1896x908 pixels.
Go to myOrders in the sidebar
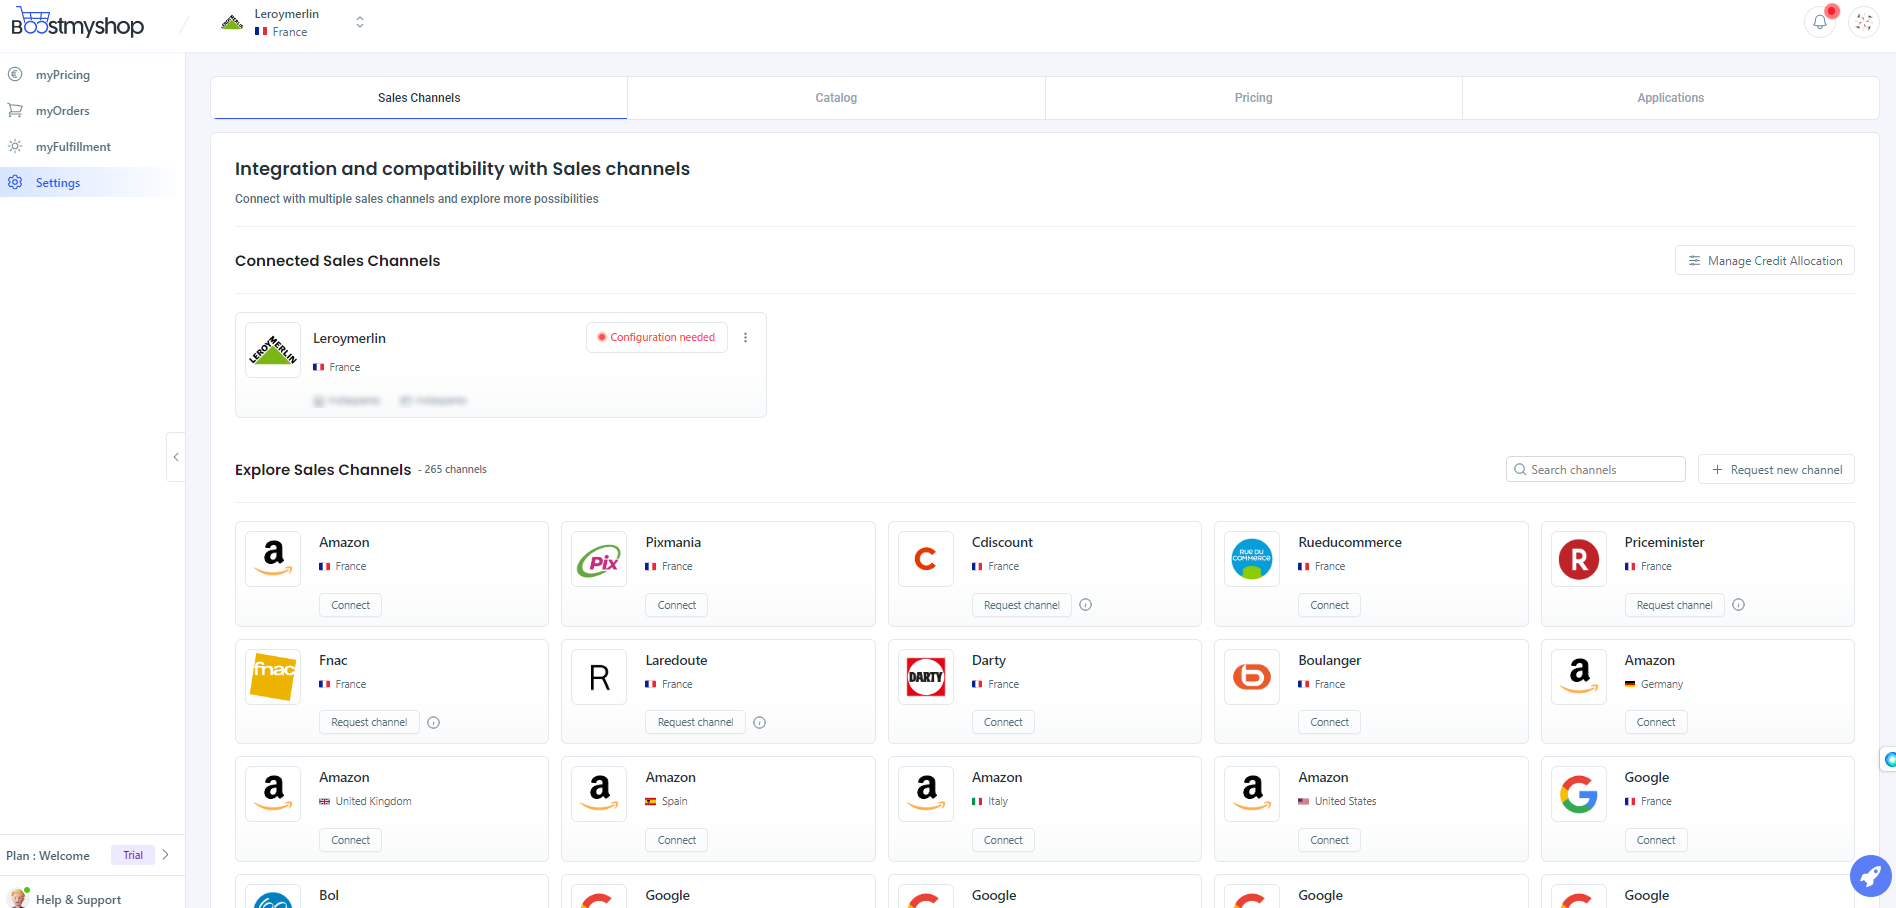coord(63,111)
